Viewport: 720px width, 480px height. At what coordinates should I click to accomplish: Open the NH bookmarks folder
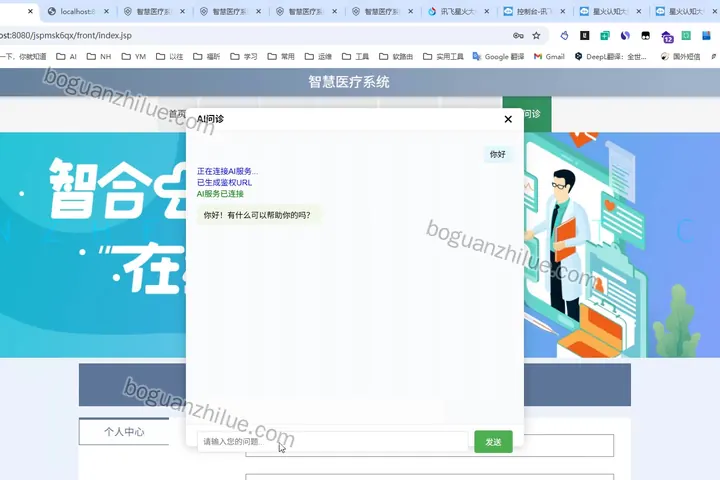(99, 56)
